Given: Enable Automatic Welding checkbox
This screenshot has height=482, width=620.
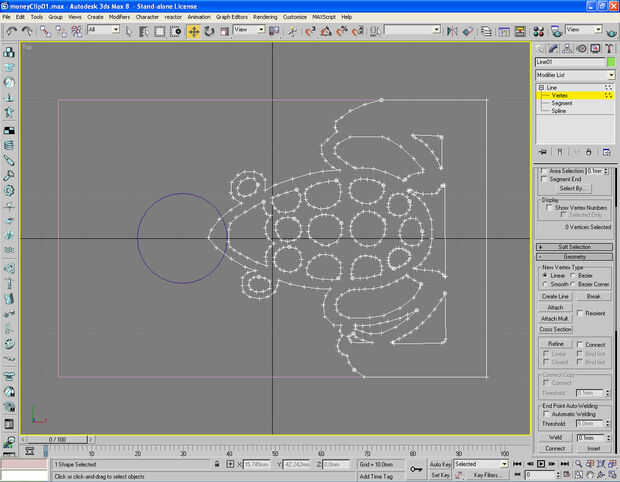Looking at the screenshot, I should pos(546,413).
